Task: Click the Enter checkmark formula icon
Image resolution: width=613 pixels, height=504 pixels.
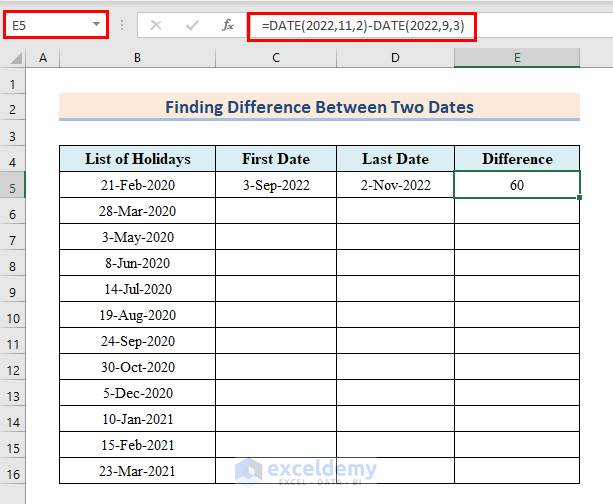Action: pyautogui.click(x=192, y=25)
